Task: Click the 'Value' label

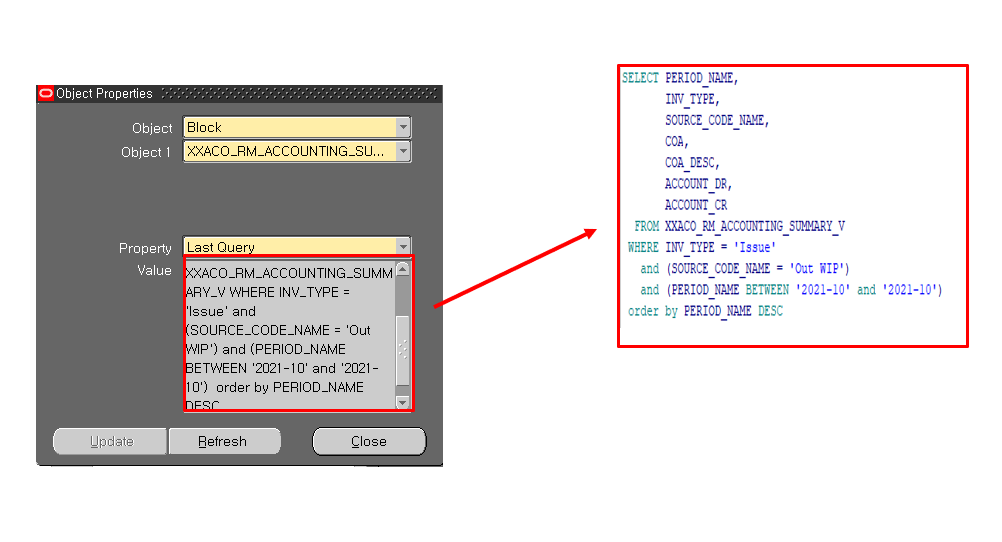Action: pyautogui.click(x=154, y=270)
